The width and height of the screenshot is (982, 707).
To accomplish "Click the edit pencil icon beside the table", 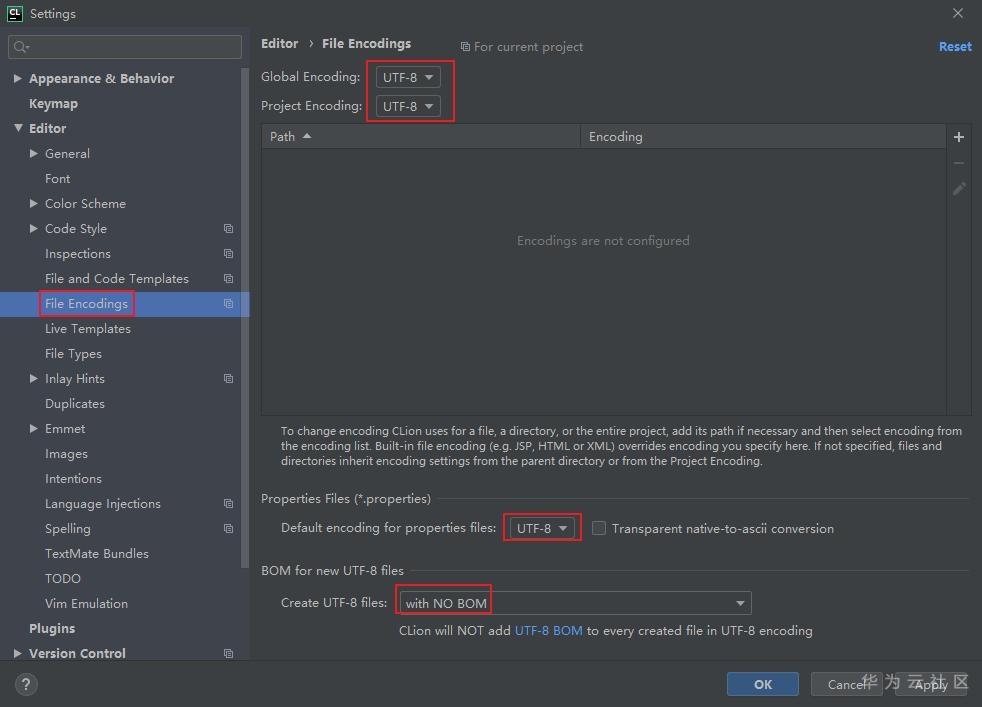I will pos(958,188).
